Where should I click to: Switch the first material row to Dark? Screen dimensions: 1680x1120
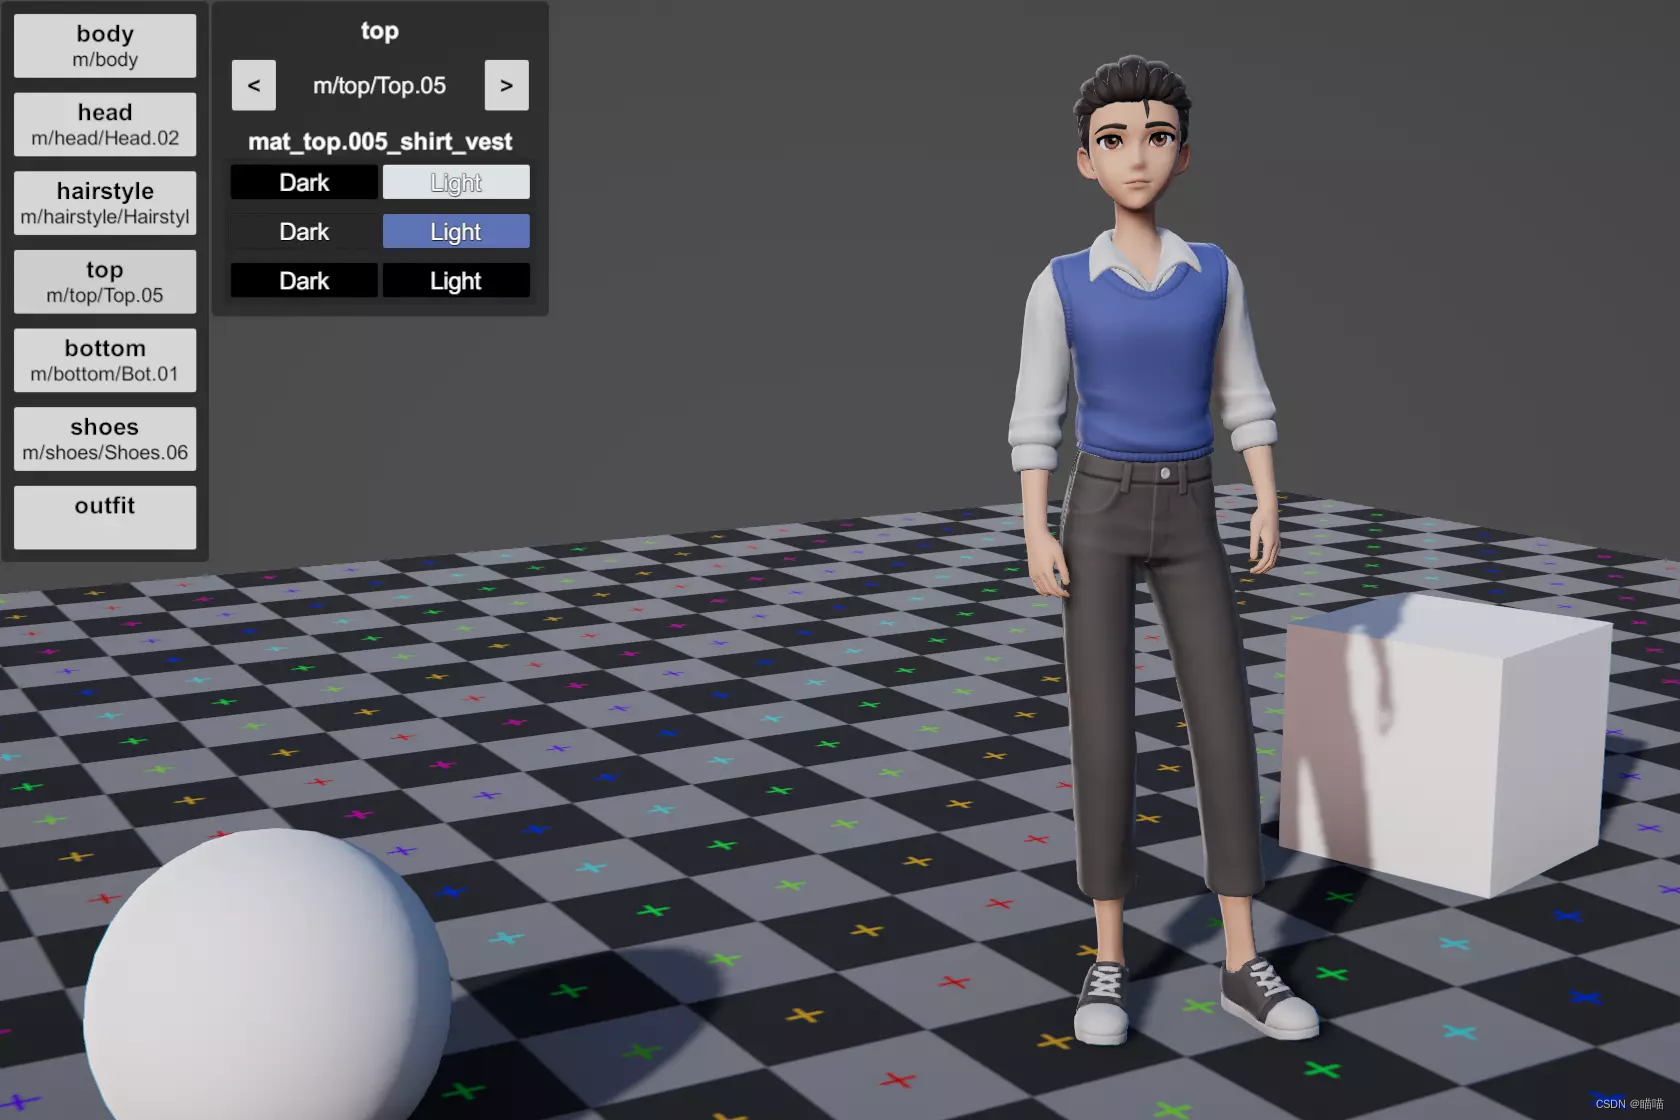pos(303,181)
